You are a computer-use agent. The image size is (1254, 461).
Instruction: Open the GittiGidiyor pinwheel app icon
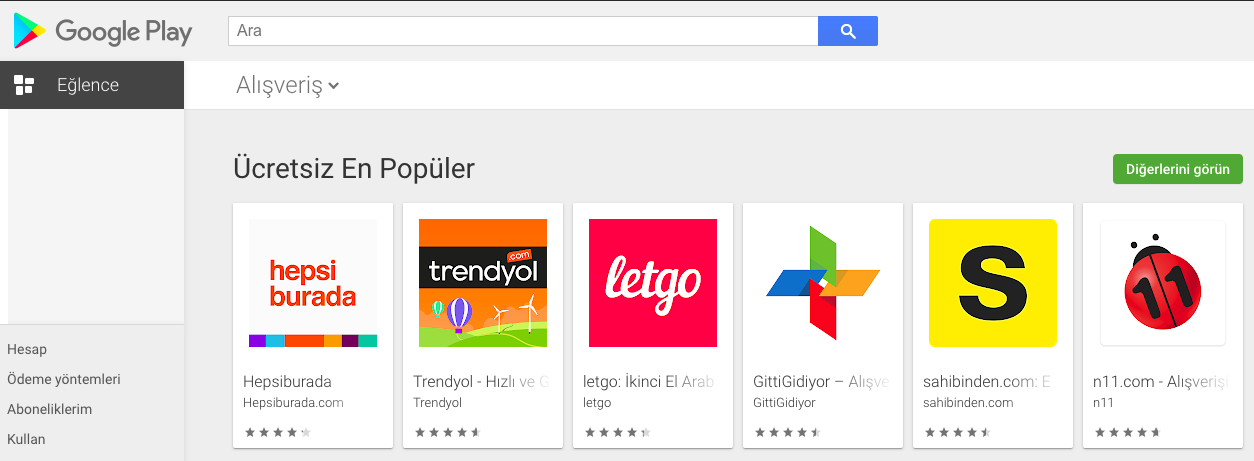tap(823, 283)
